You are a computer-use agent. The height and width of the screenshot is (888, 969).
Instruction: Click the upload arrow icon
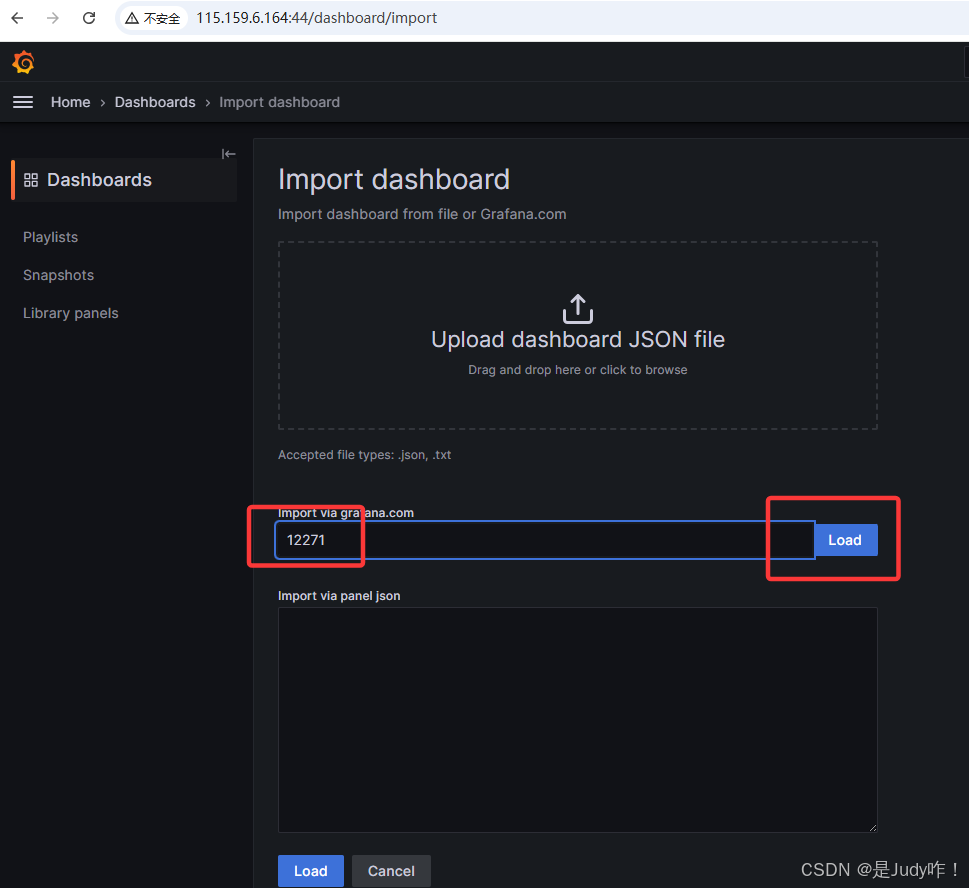tap(578, 308)
